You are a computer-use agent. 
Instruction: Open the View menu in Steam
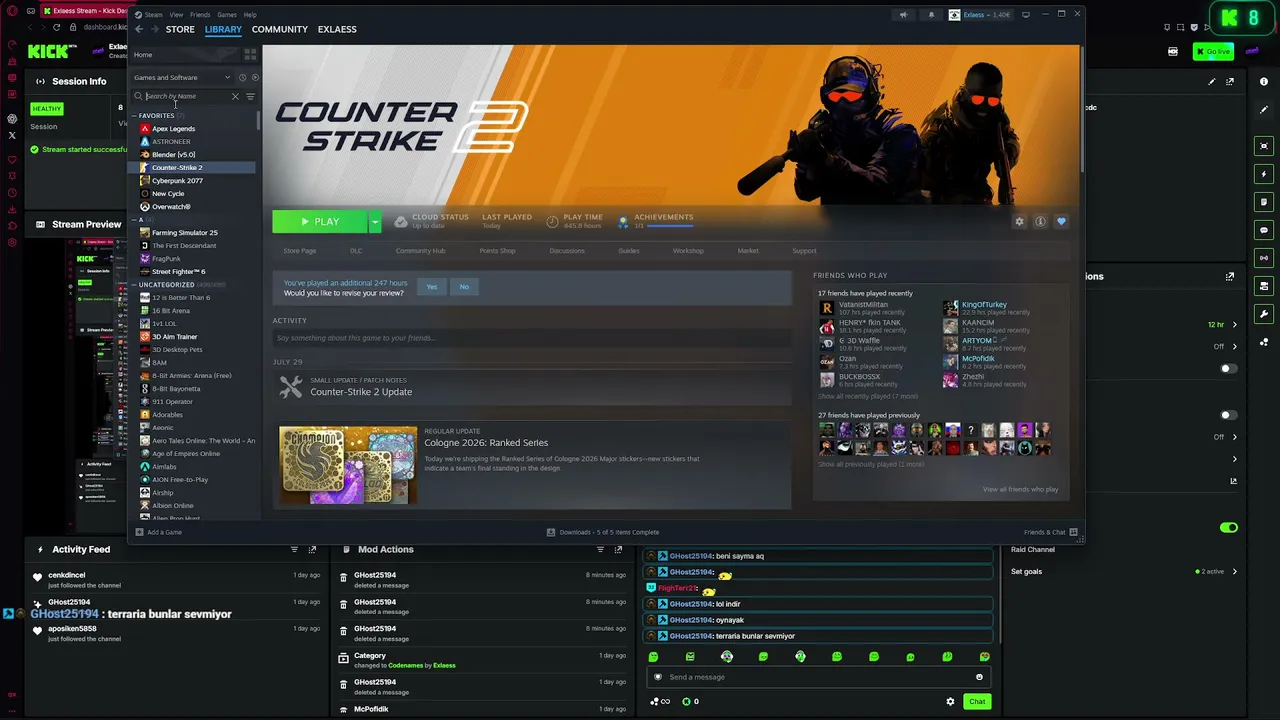point(176,15)
